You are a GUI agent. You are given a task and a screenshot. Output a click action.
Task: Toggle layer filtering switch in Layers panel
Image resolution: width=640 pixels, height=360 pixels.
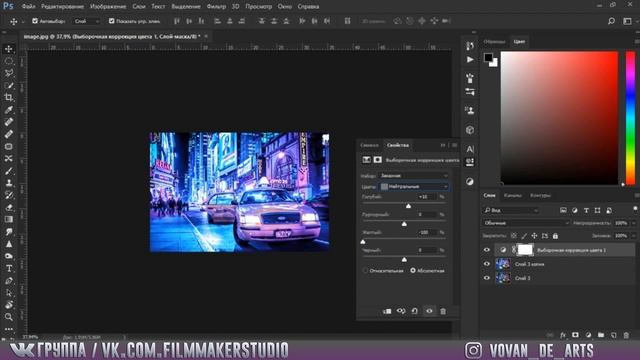point(635,209)
